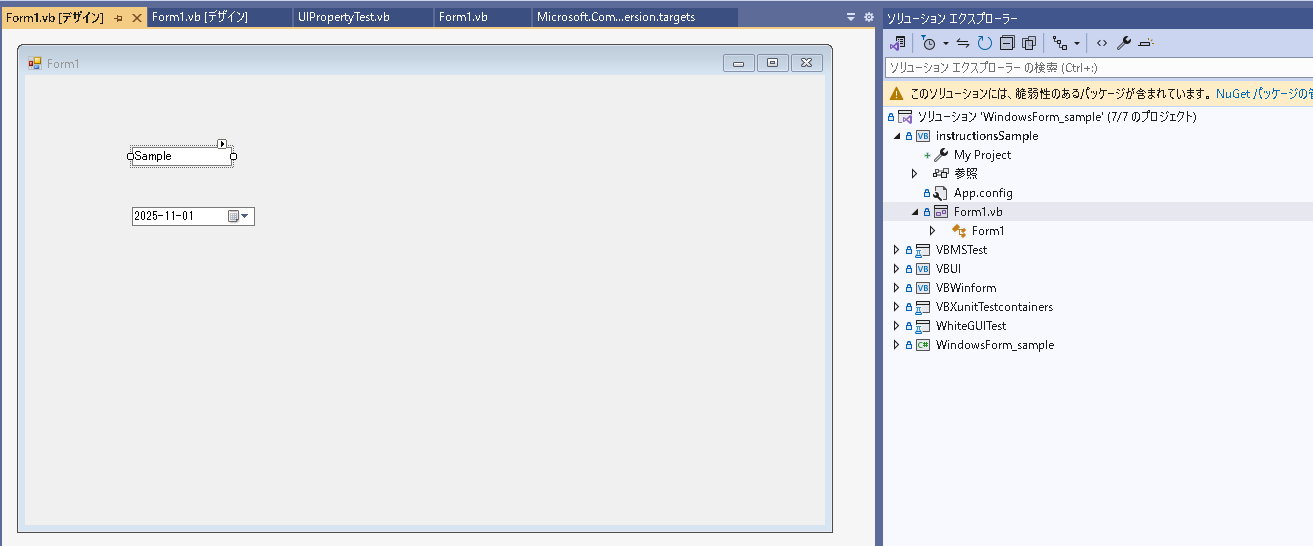Click the Form1 designer title bar text
The width and height of the screenshot is (1313, 546).
click(x=63, y=64)
